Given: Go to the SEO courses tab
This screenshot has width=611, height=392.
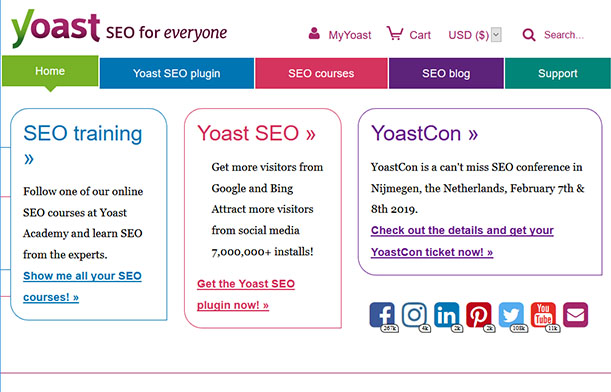Looking at the screenshot, I should click(321, 73).
